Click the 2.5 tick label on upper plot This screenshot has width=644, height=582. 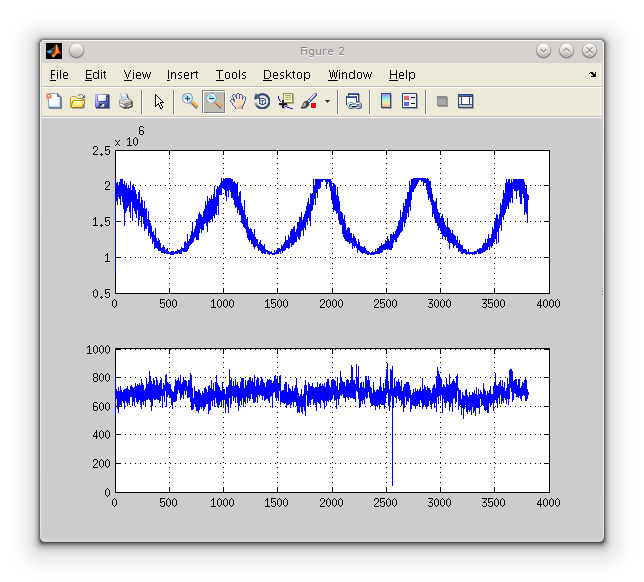pos(101,151)
